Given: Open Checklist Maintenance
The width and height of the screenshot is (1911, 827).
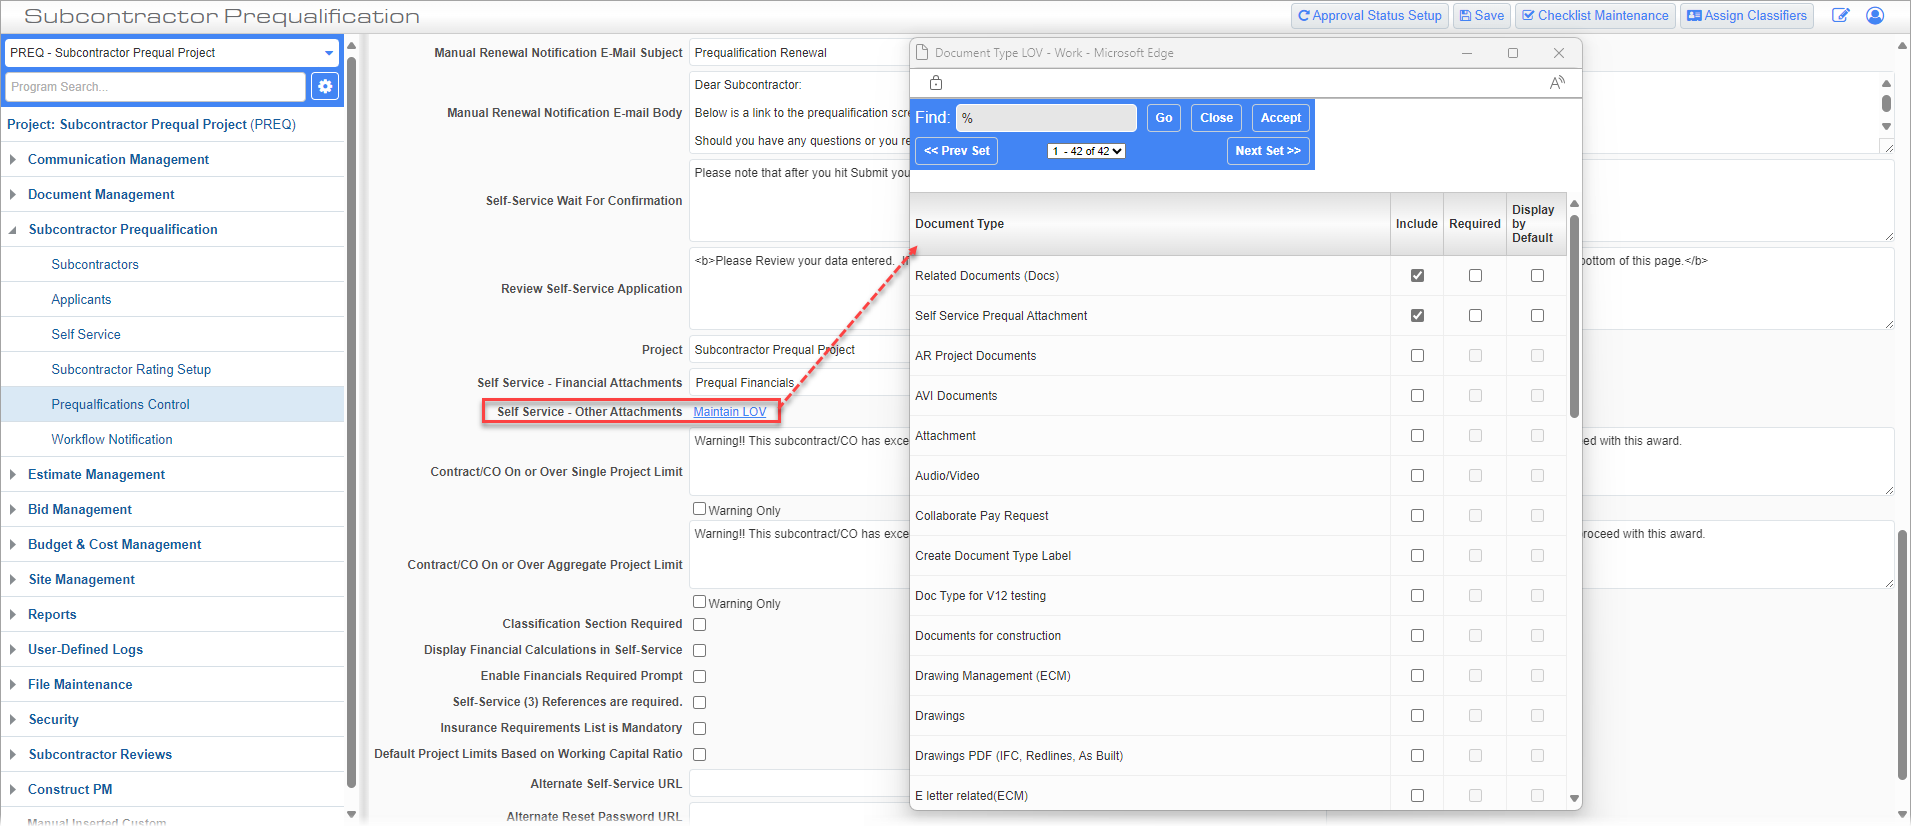Looking at the screenshot, I should click(x=1595, y=16).
